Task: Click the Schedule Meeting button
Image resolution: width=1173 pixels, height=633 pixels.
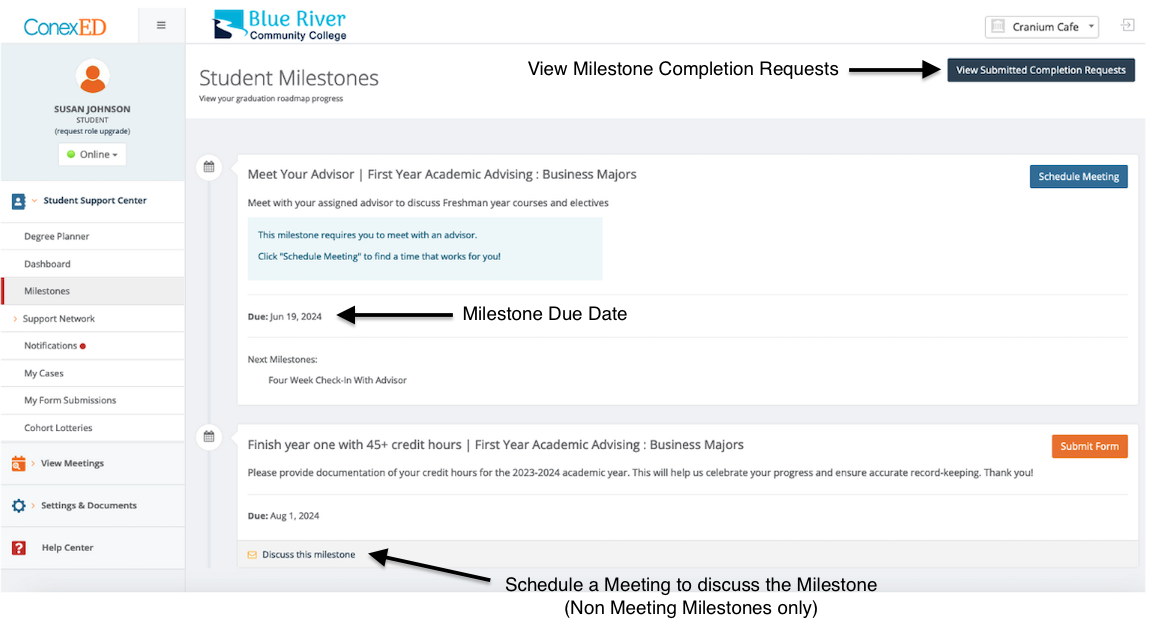Action: pyautogui.click(x=1078, y=177)
